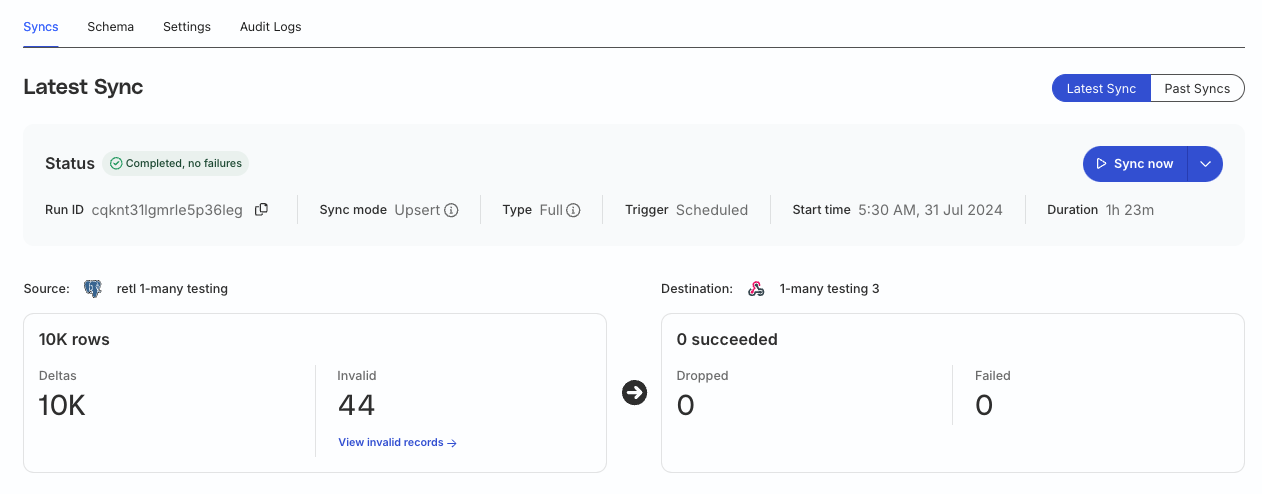Show Sync mode Upsert info tooltip icon
The image size is (1262, 494).
tap(451, 211)
